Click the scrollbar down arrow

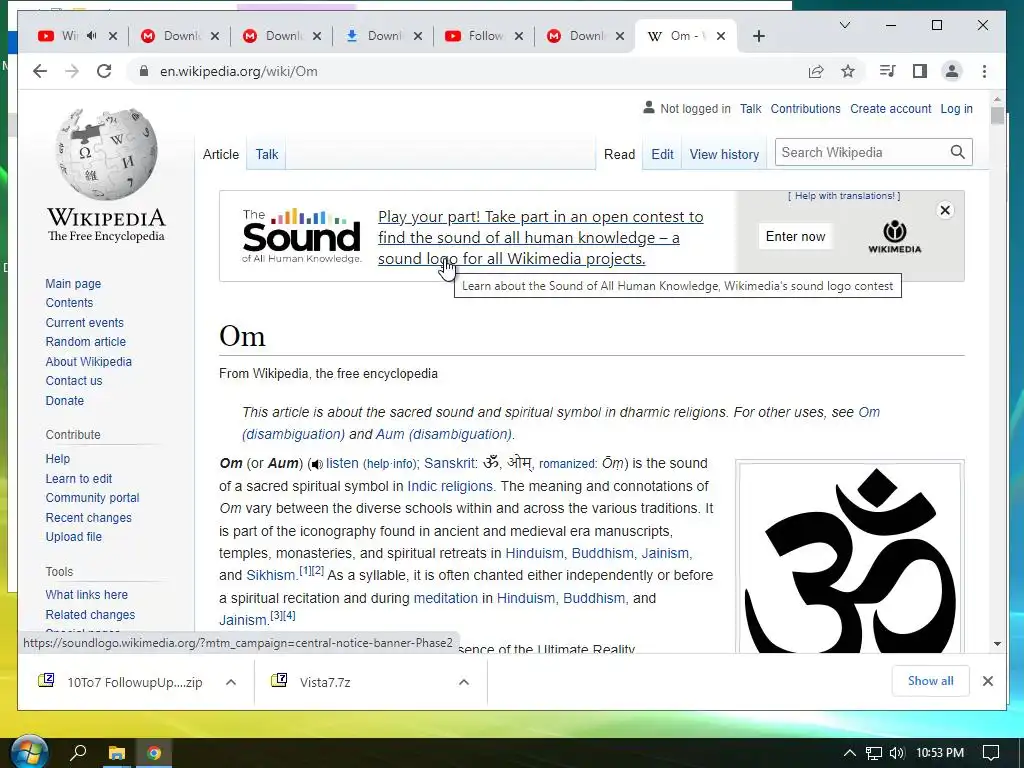coord(997,644)
